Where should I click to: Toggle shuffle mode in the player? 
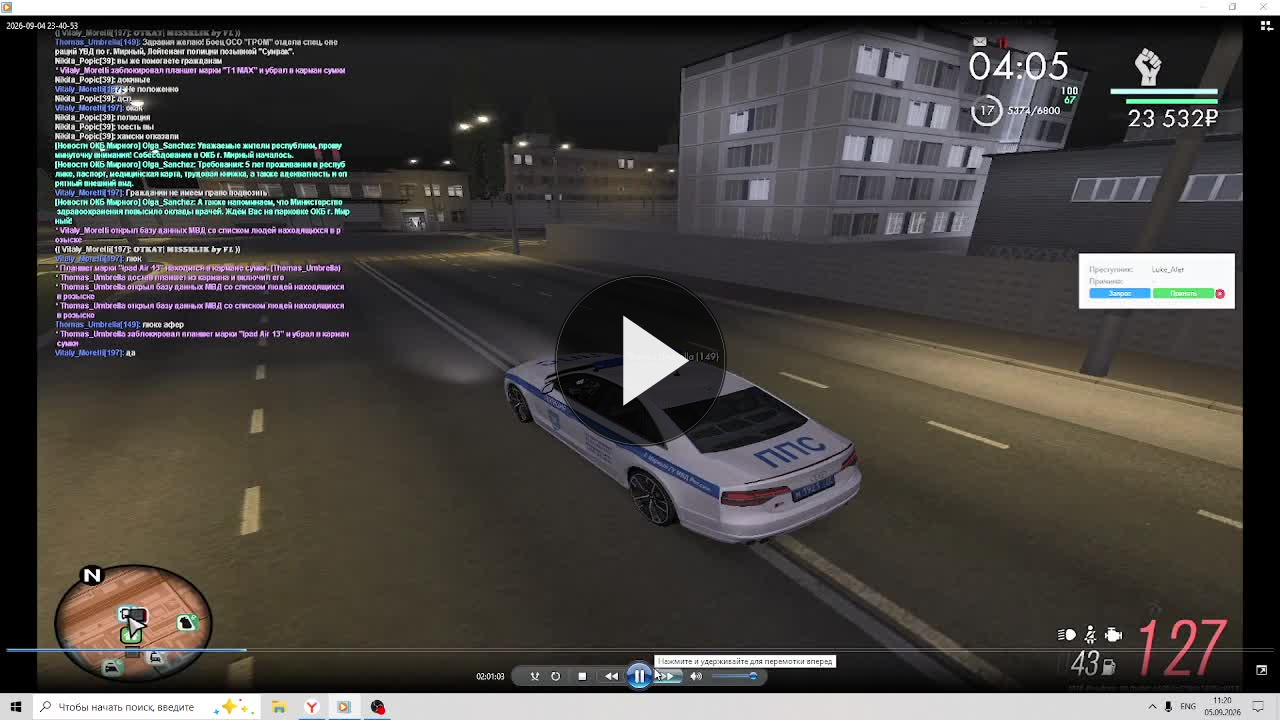pos(534,676)
